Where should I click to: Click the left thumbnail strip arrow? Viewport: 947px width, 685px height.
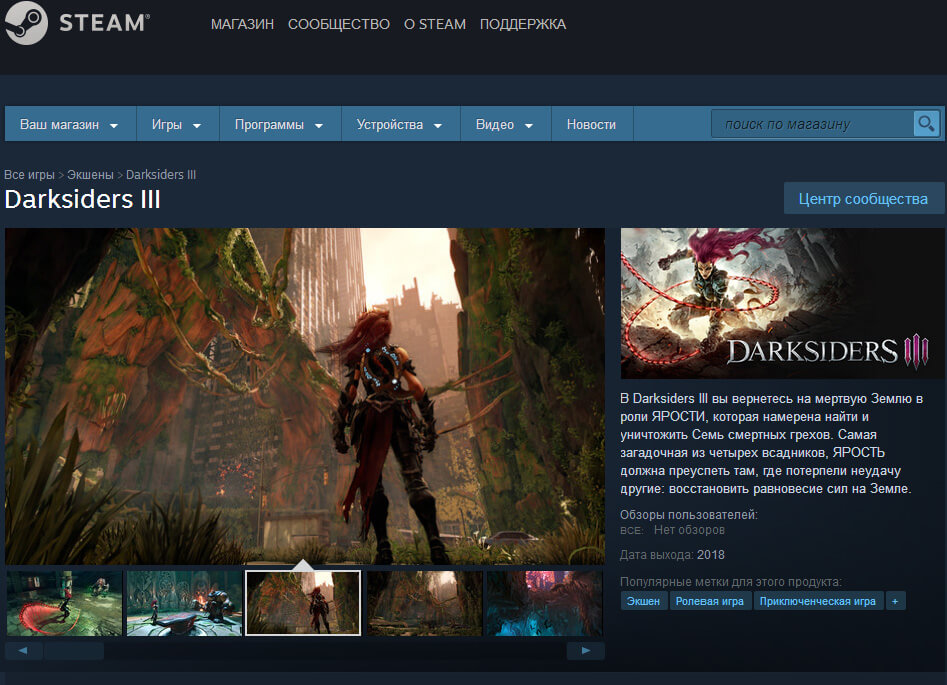click(x=24, y=651)
